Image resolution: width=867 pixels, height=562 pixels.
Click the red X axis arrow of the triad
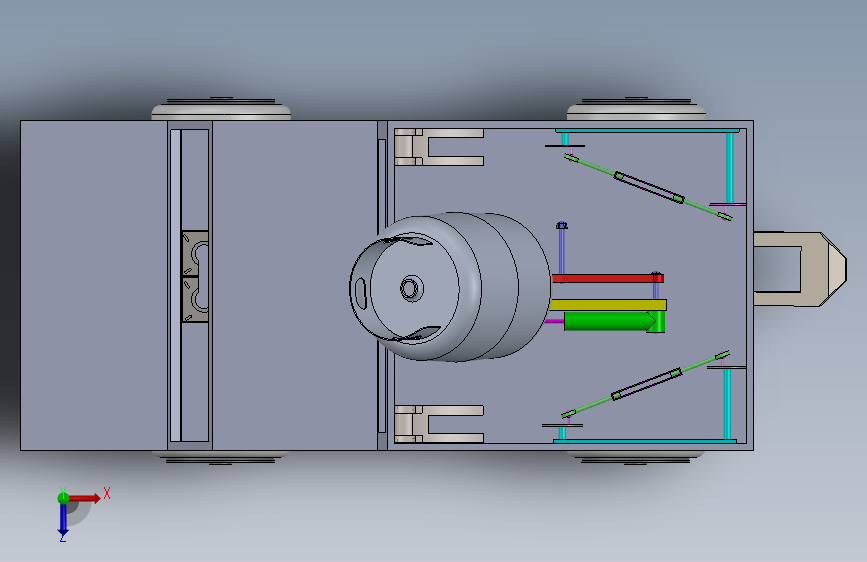[x=85, y=498]
